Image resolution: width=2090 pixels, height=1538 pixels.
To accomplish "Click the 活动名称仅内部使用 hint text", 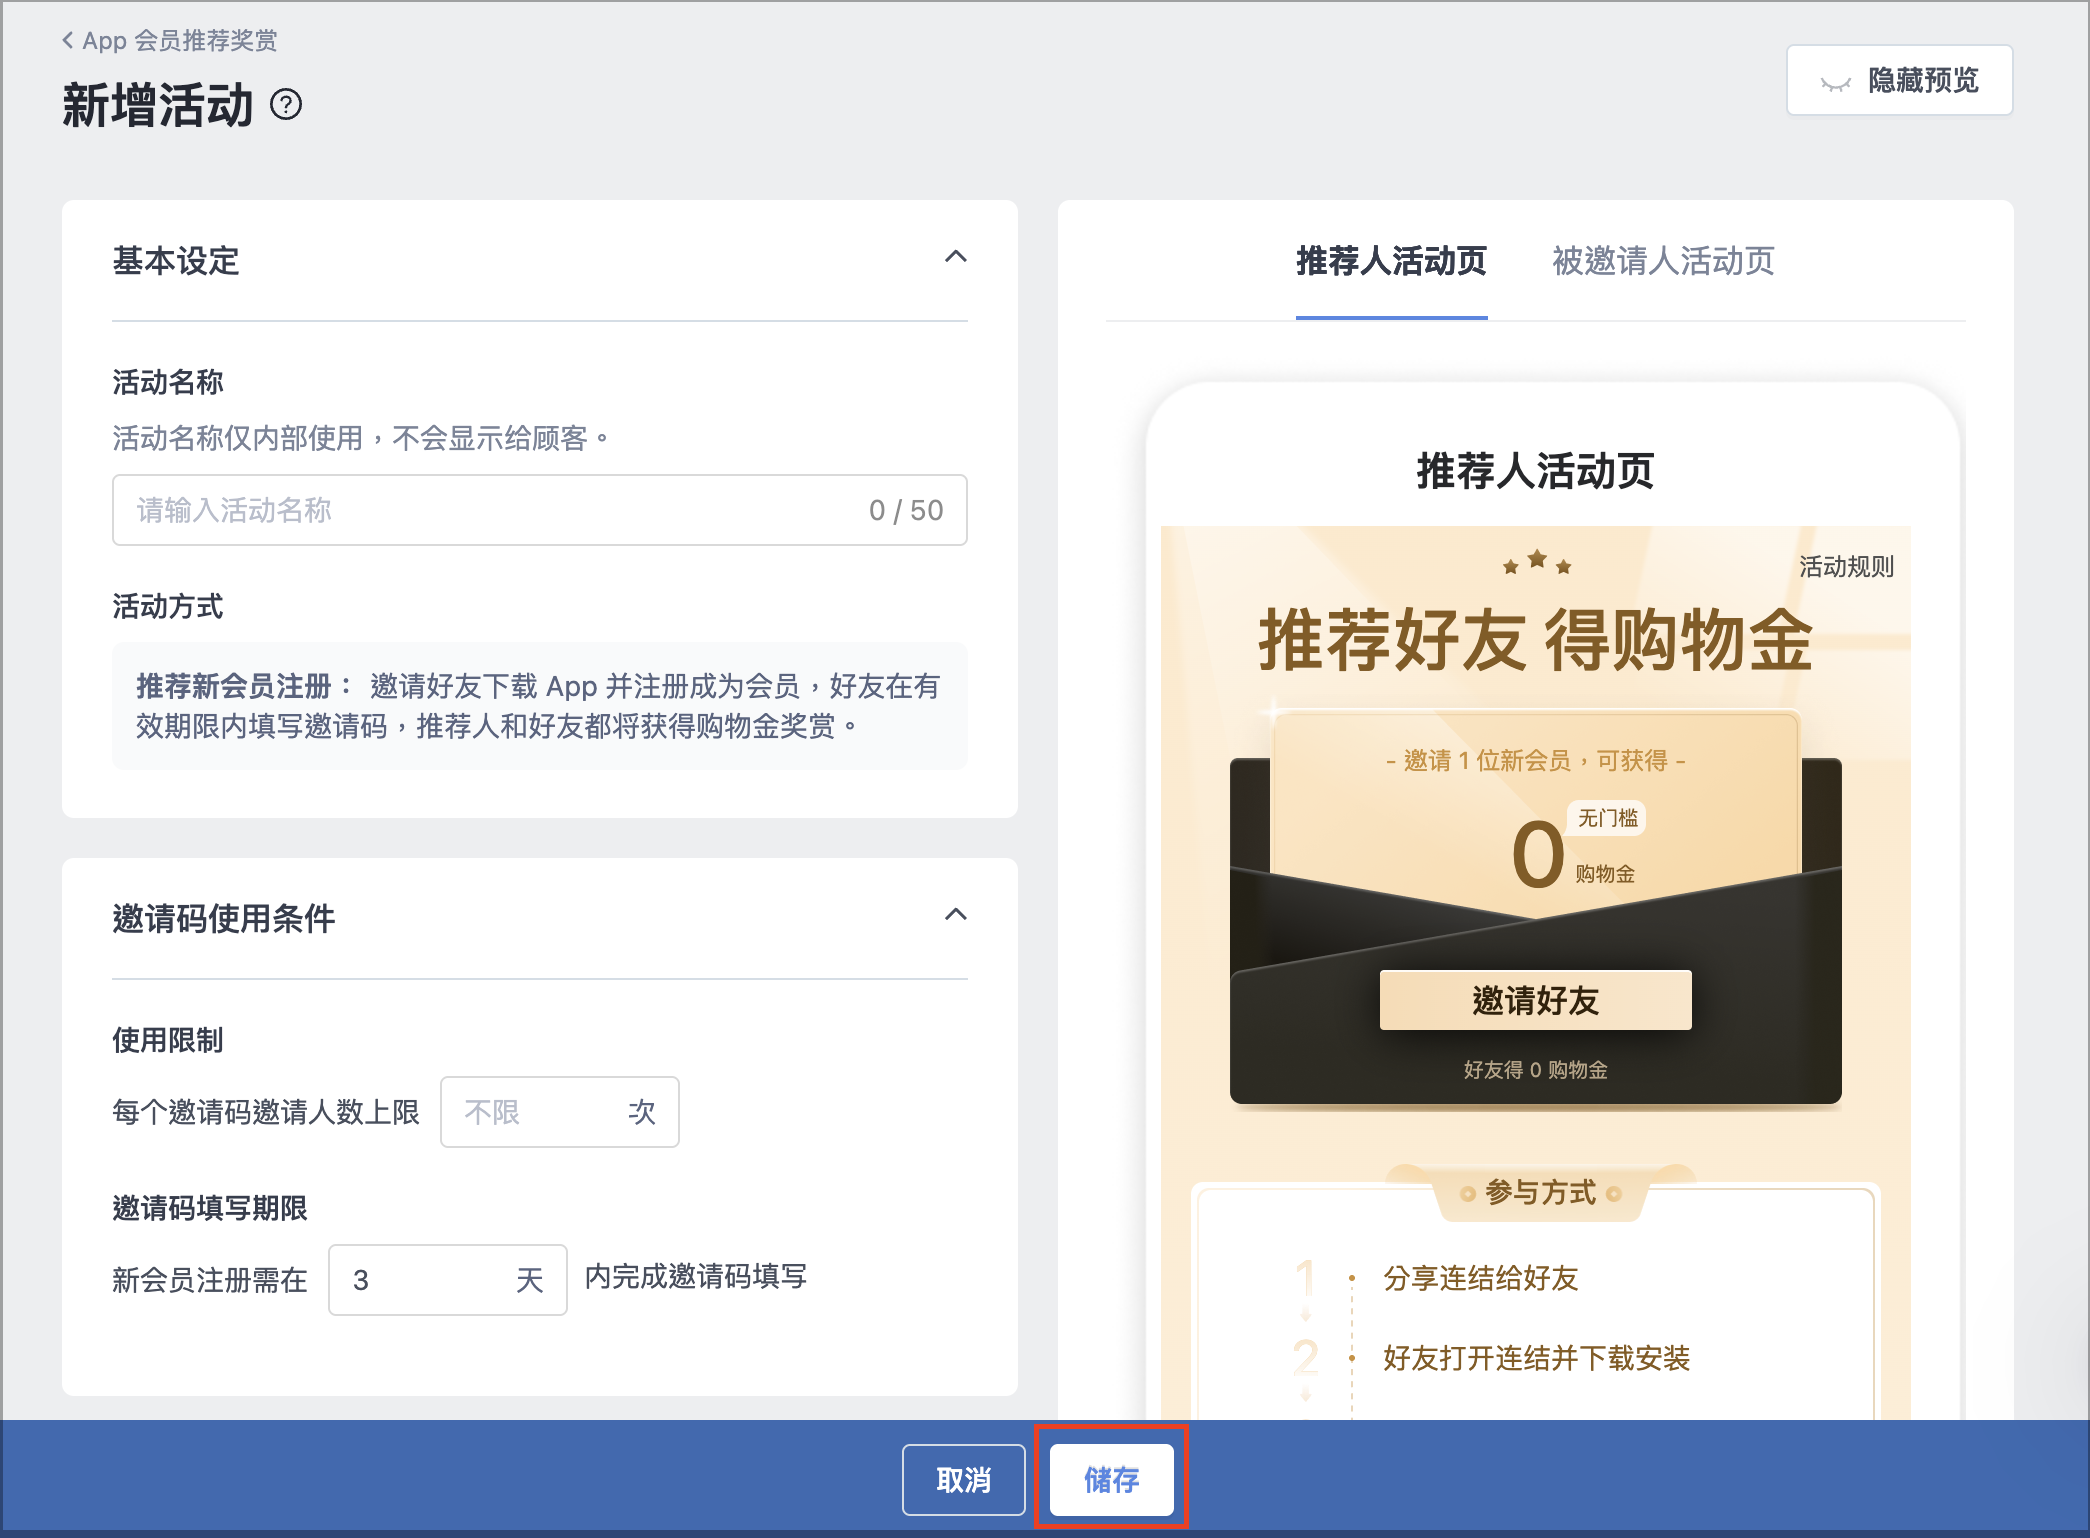I will tap(361, 438).
